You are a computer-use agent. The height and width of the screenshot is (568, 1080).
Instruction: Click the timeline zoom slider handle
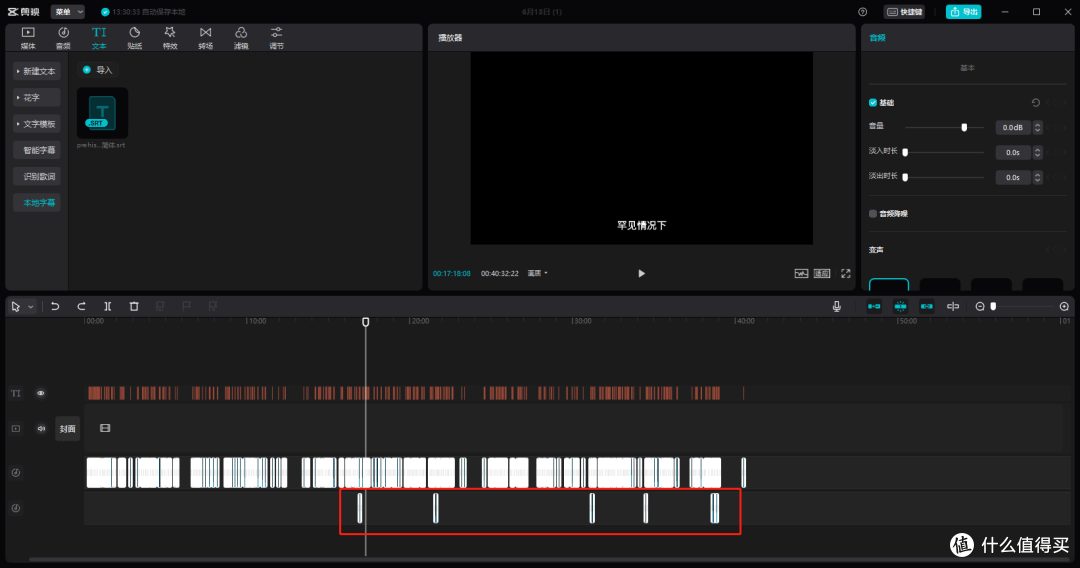pos(993,306)
